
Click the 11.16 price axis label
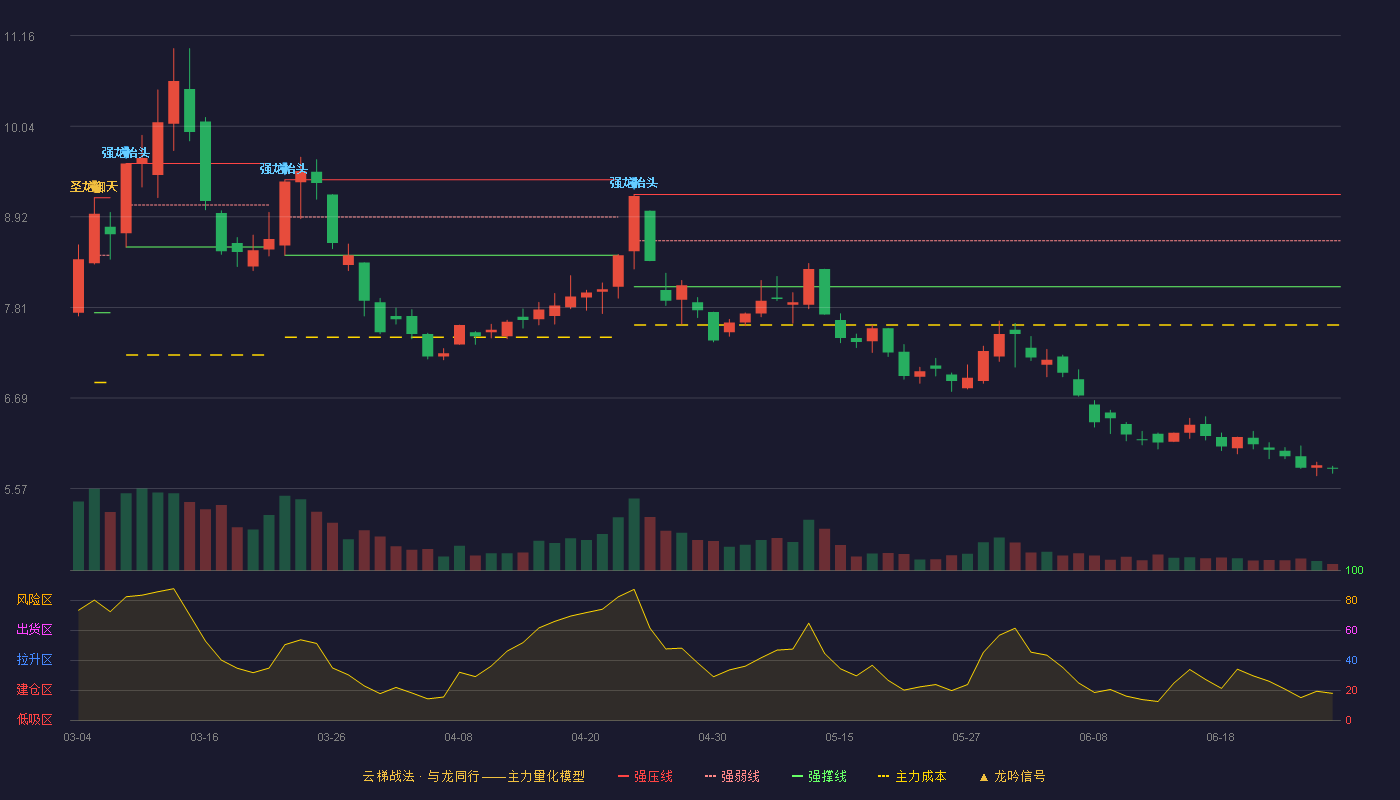tap(19, 37)
